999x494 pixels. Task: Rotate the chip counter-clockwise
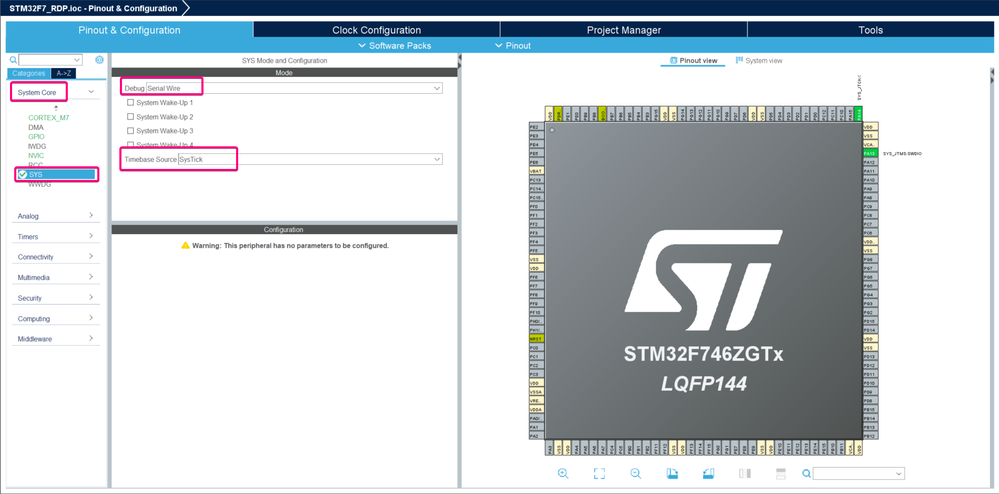[708, 474]
